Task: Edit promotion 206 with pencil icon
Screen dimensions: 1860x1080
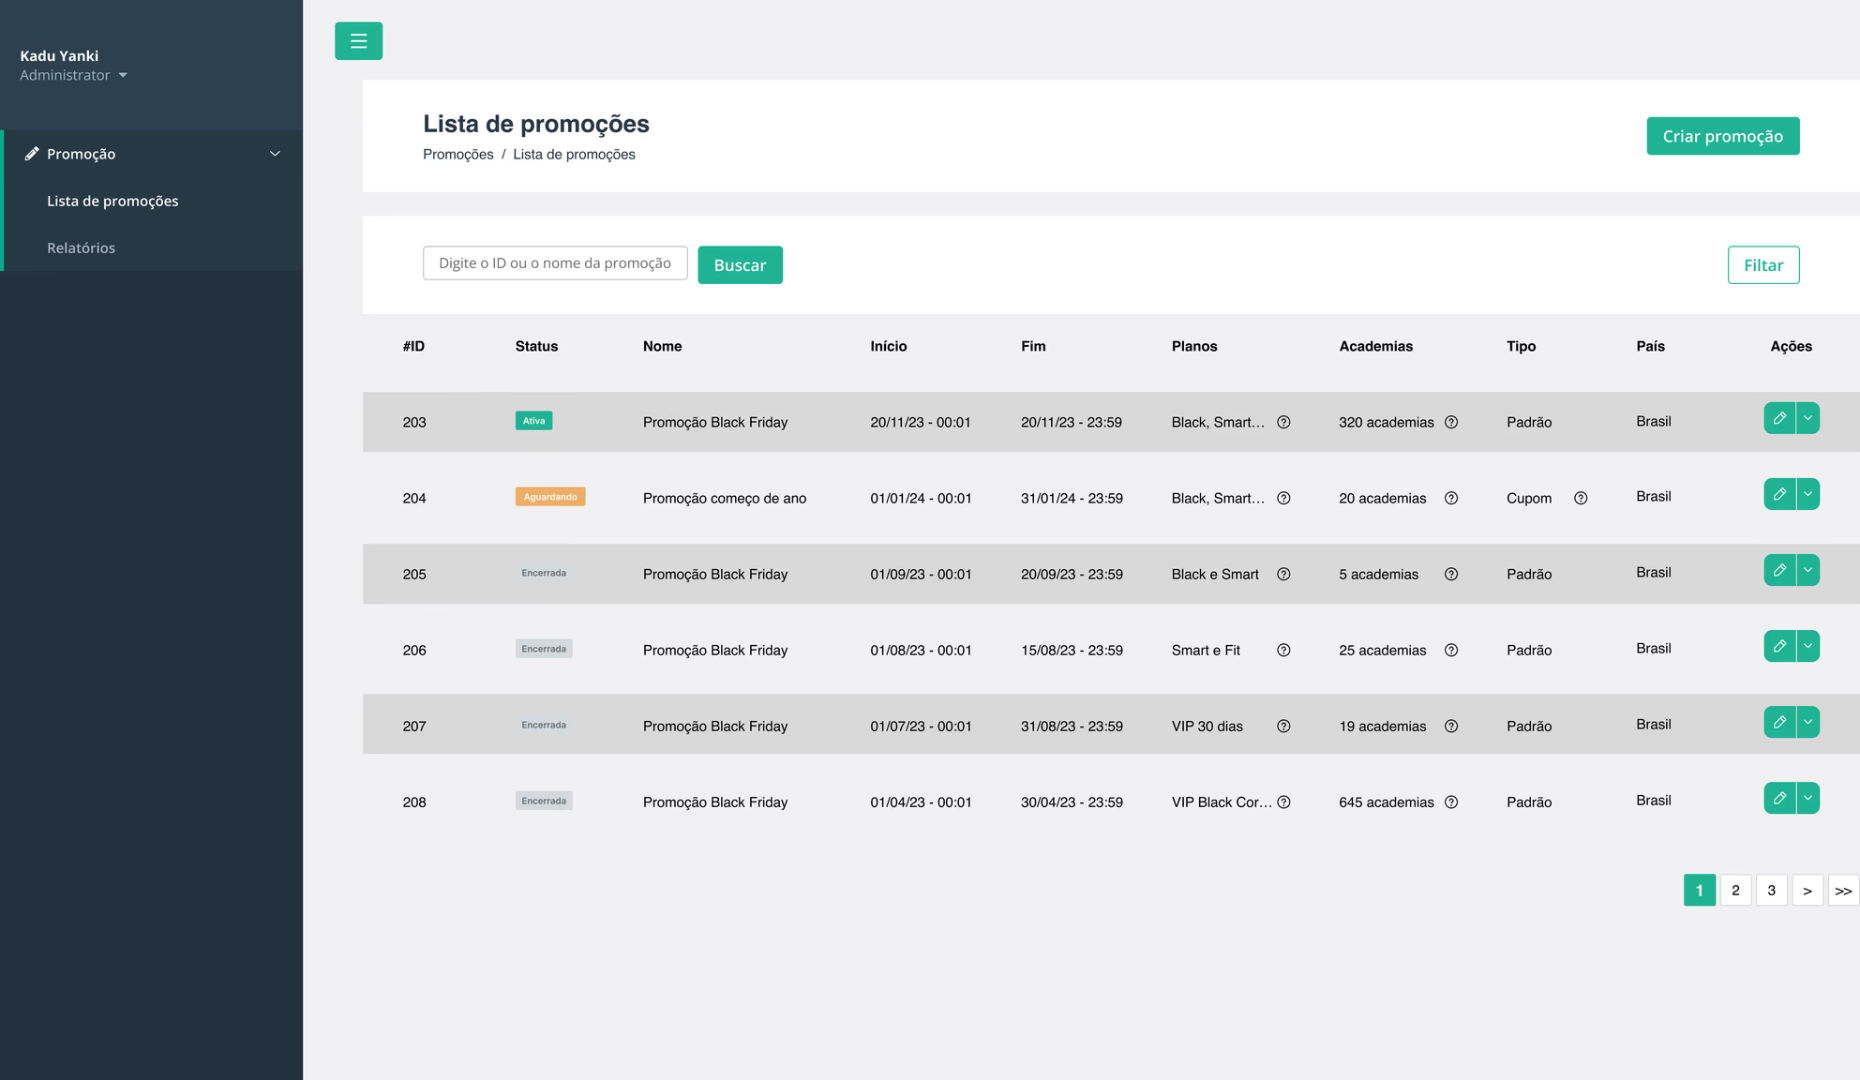Action: pos(1779,646)
